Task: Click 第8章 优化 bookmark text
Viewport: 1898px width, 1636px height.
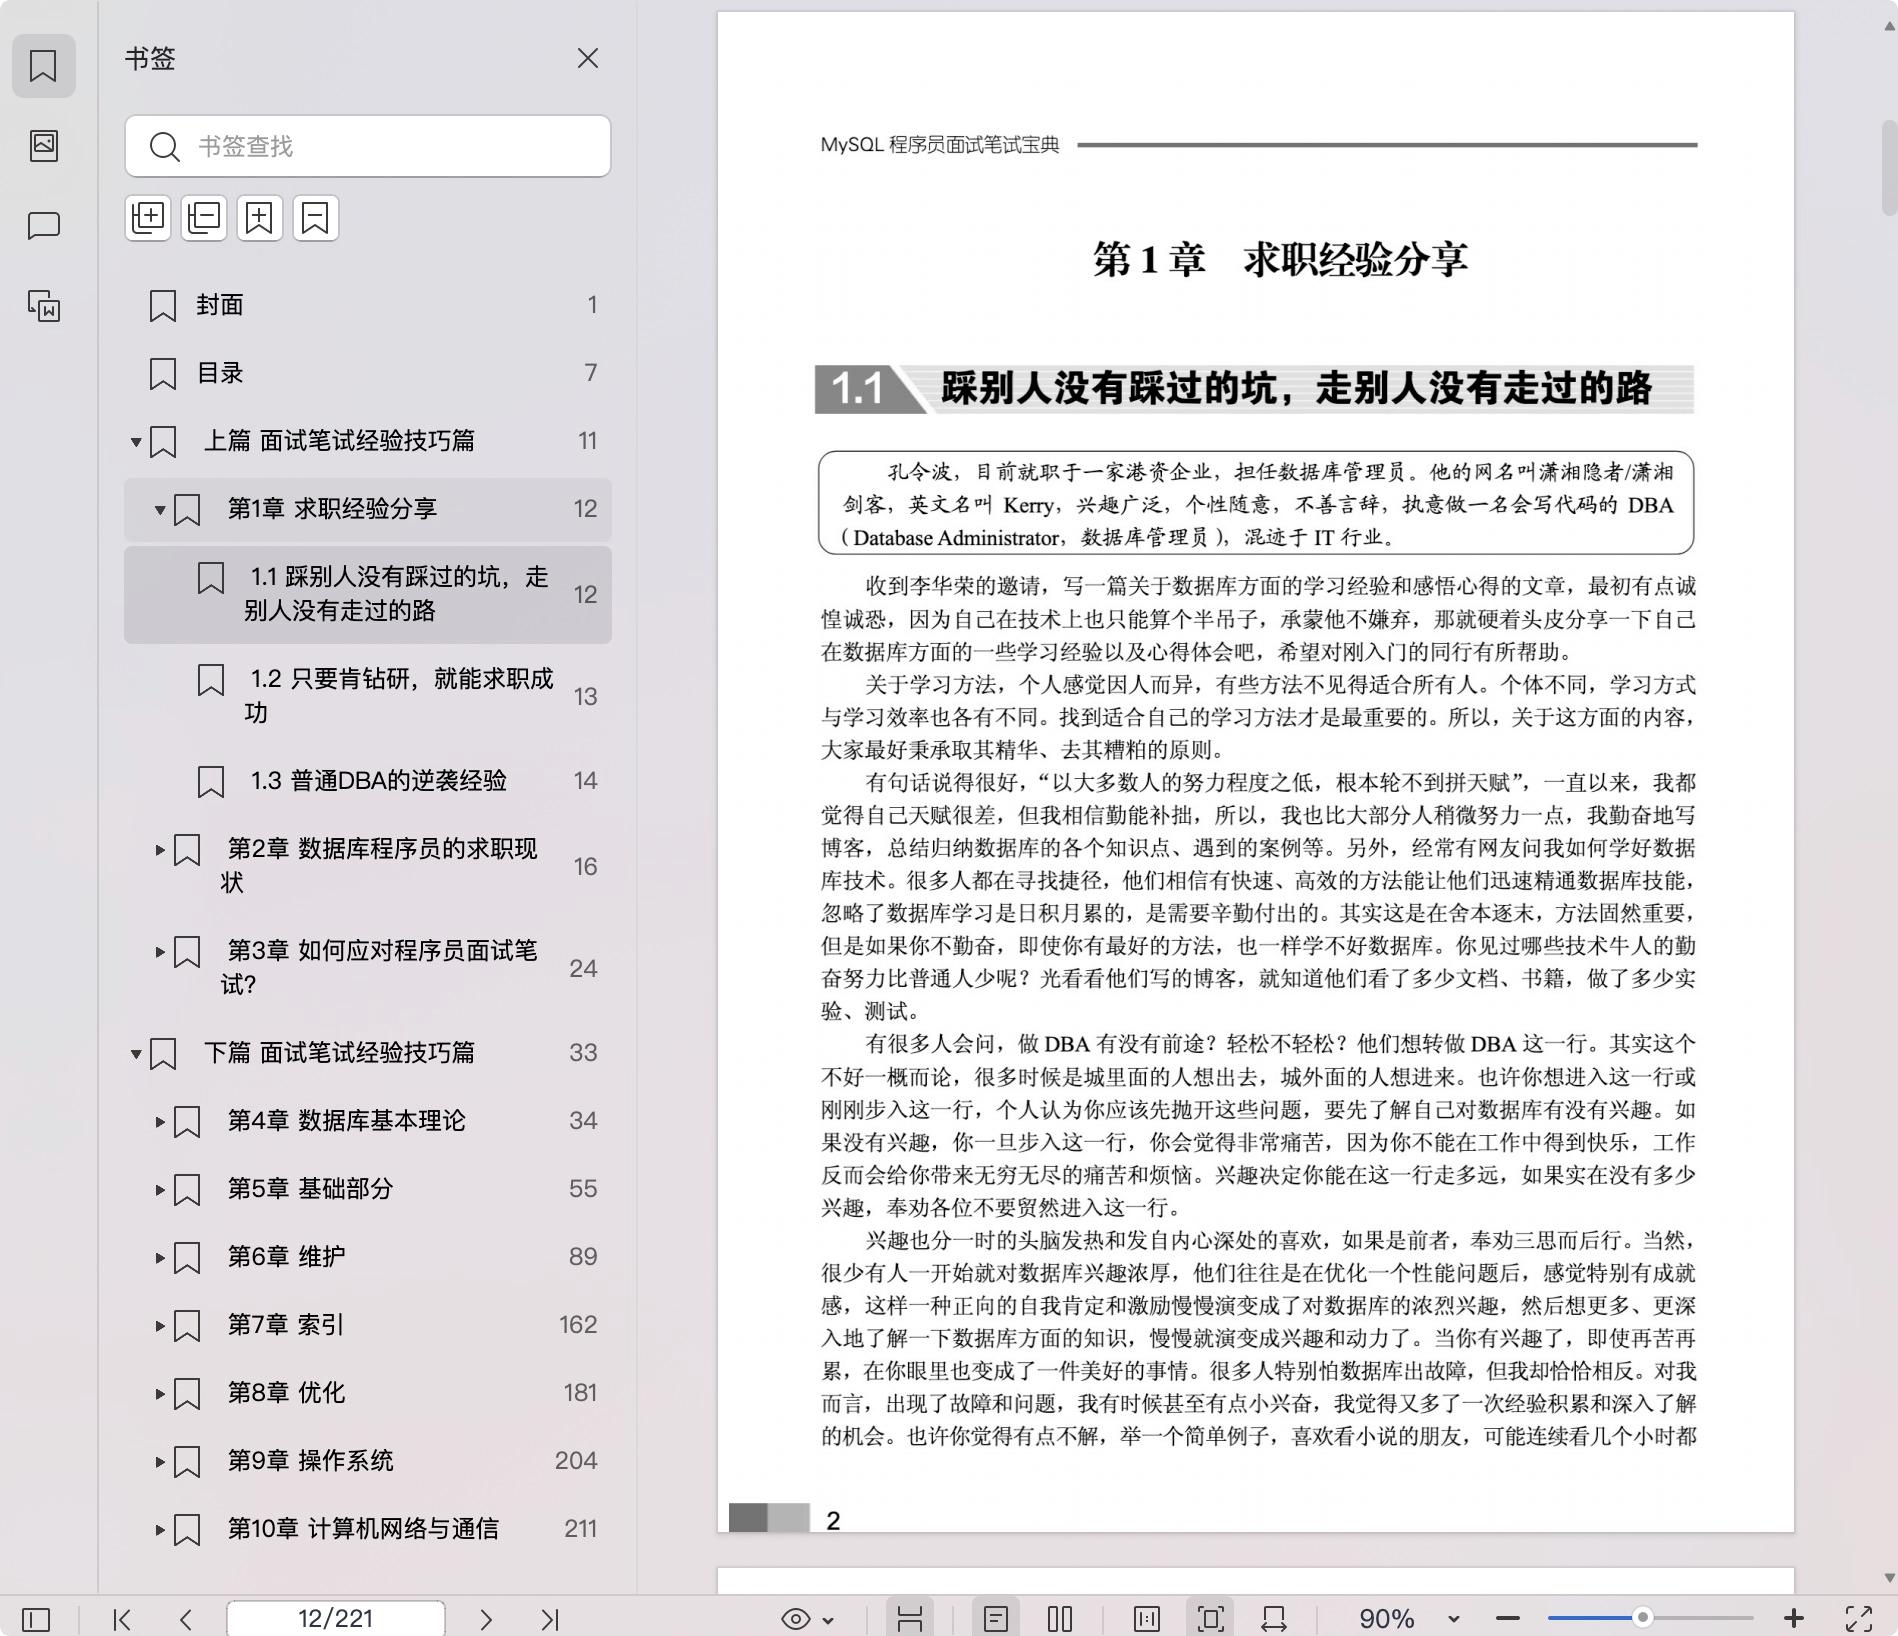Action: pos(286,1393)
